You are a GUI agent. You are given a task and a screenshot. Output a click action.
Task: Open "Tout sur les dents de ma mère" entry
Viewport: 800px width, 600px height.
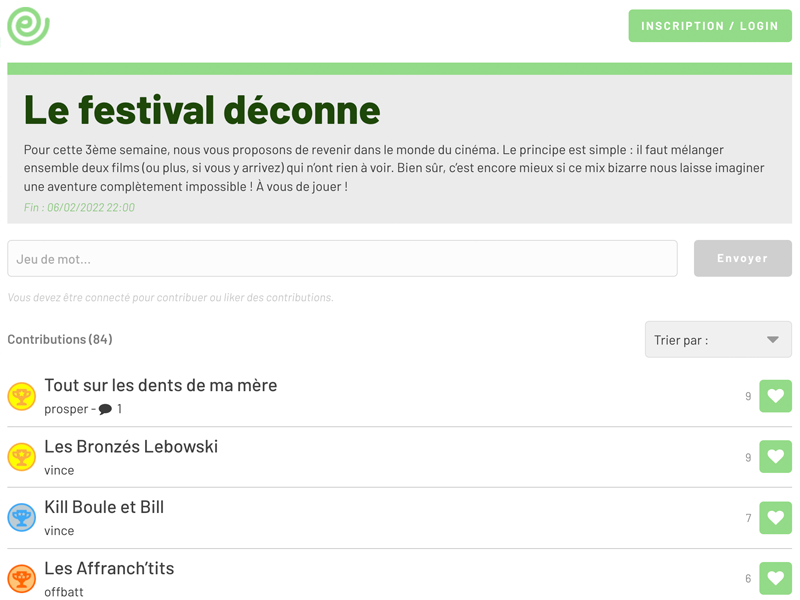point(160,385)
